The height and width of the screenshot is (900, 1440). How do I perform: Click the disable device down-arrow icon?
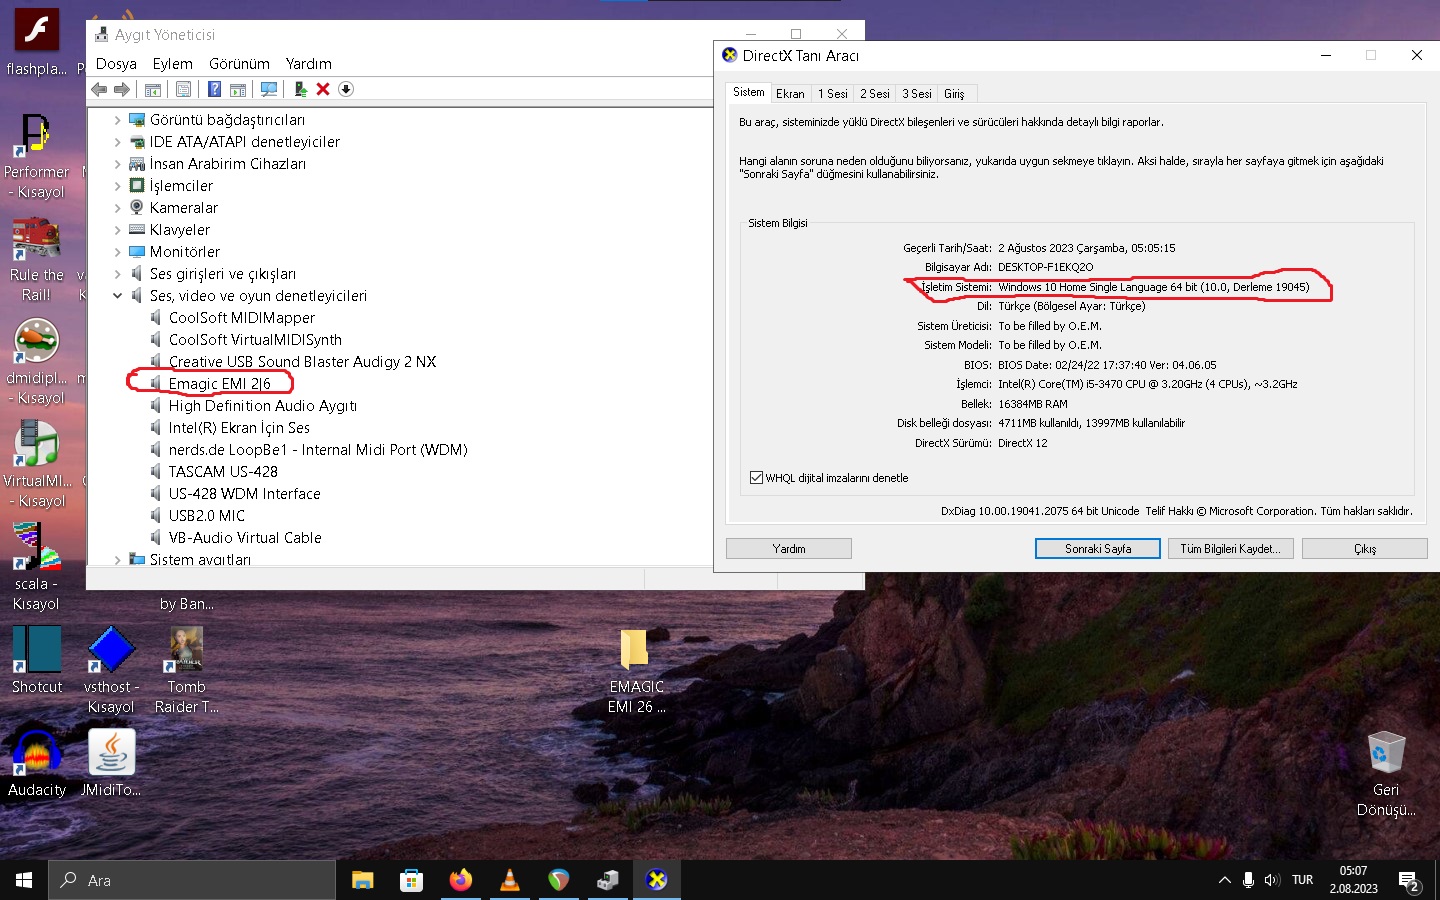pos(345,89)
